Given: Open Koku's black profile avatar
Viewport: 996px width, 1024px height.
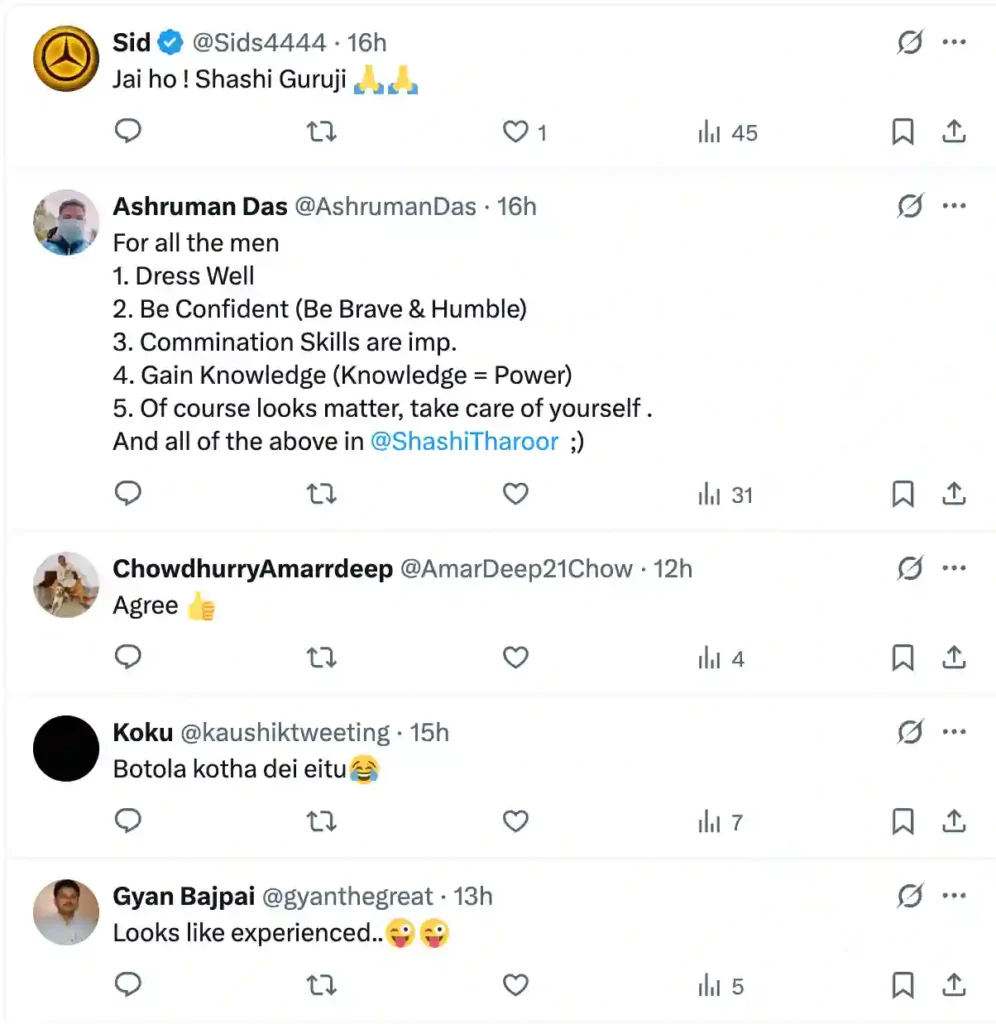Looking at the screenshot, I should 66,748.
